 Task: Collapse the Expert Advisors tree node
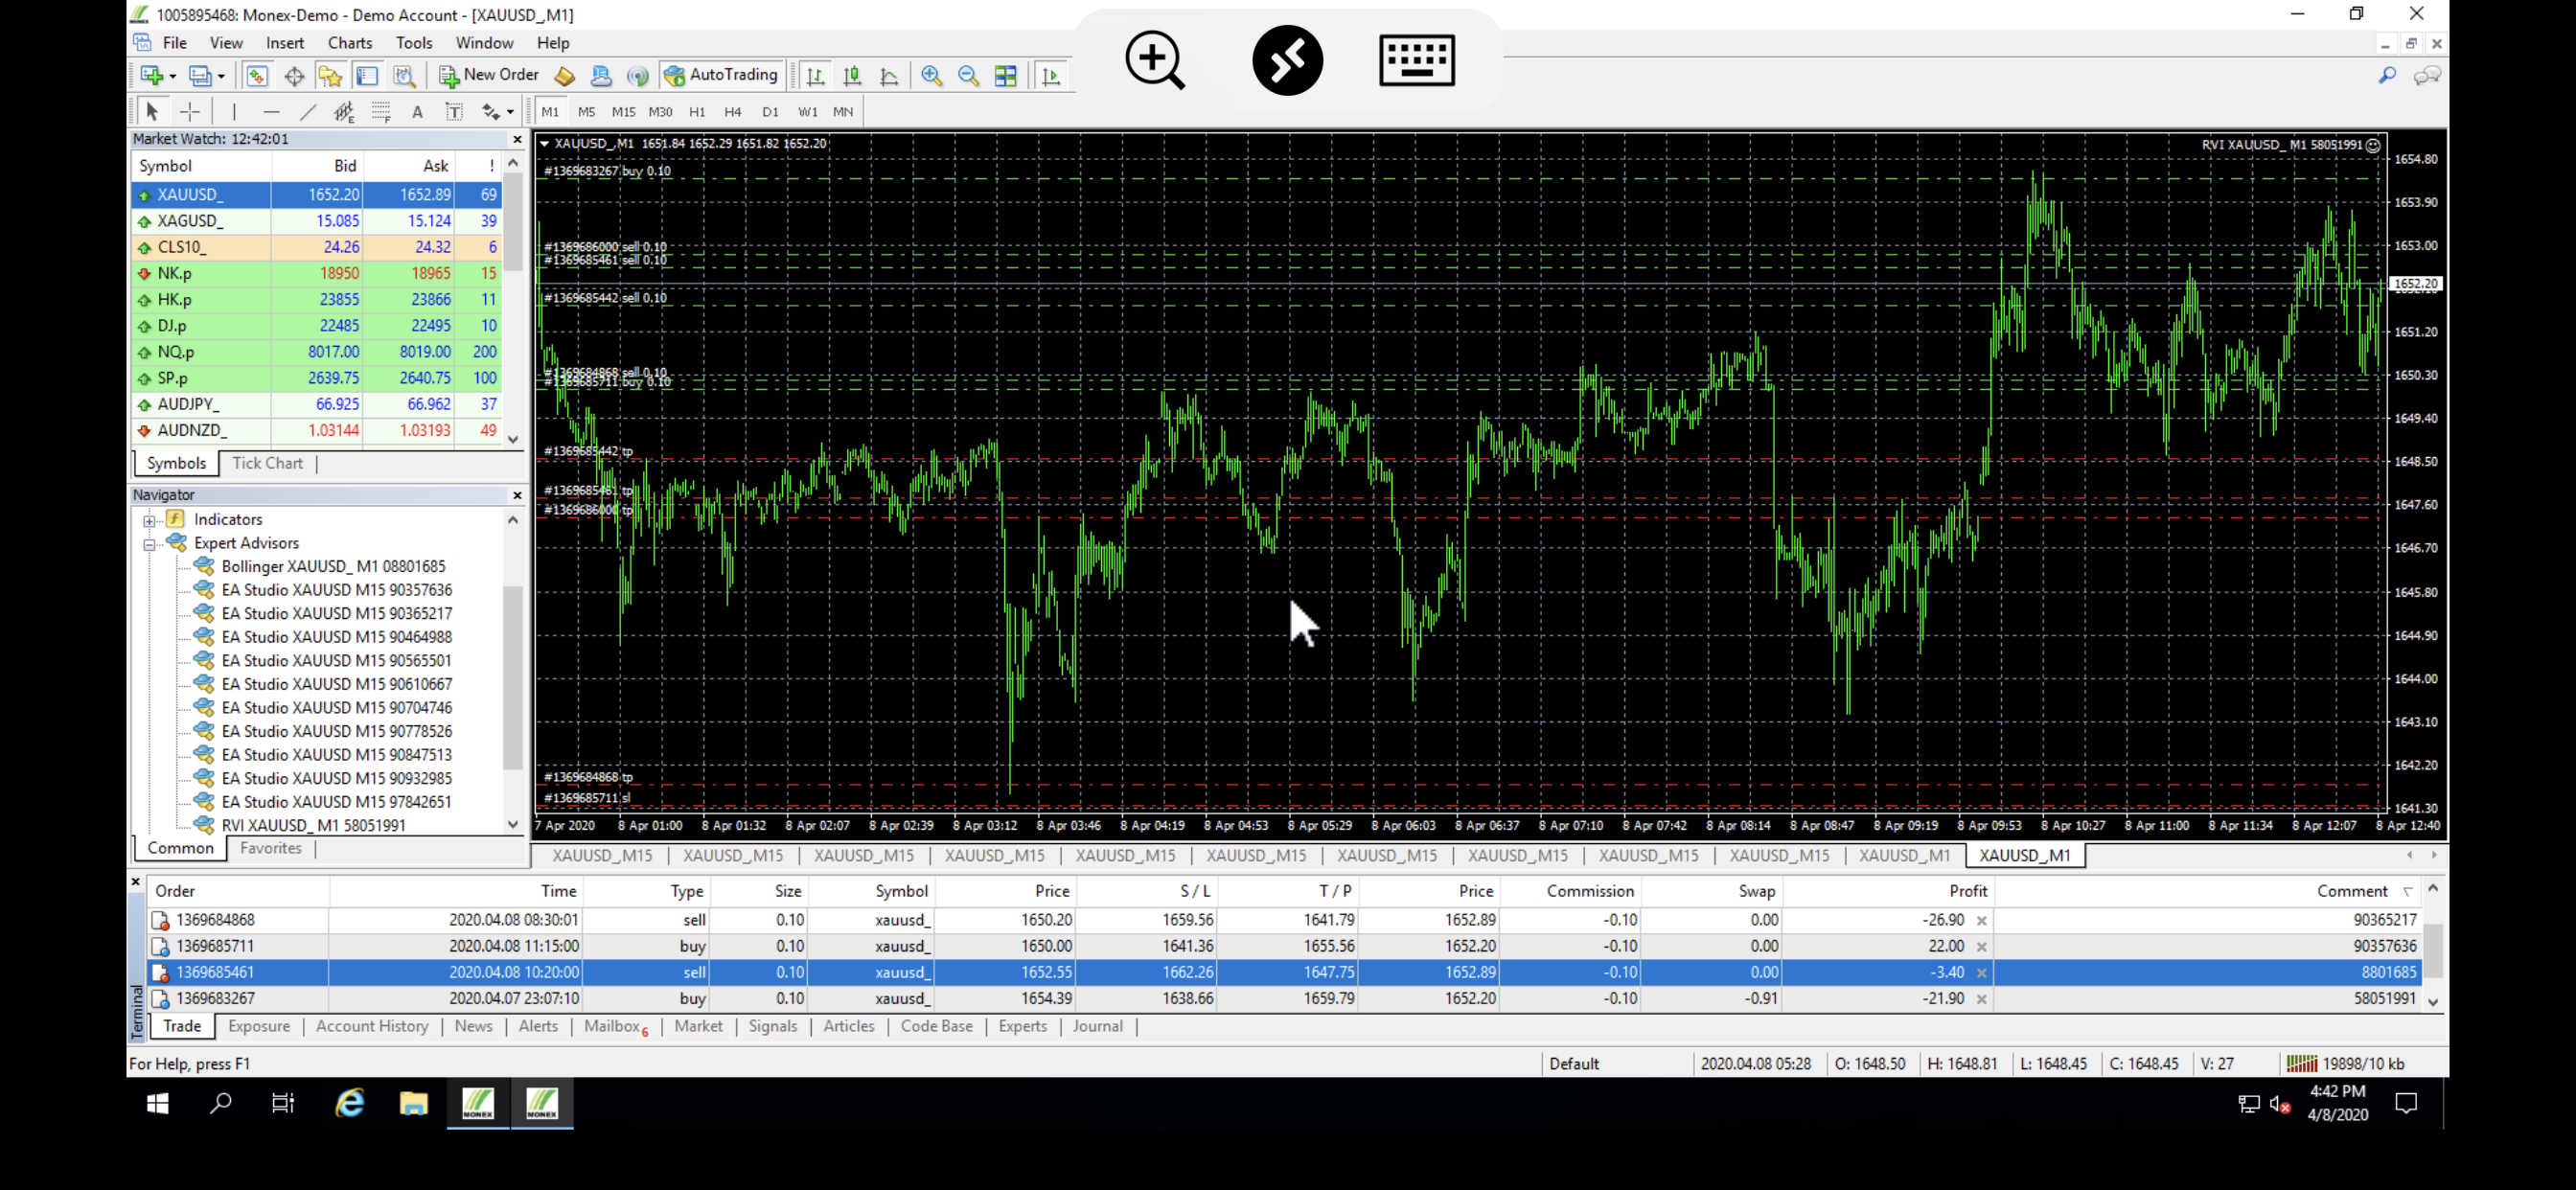coord(149,544)
